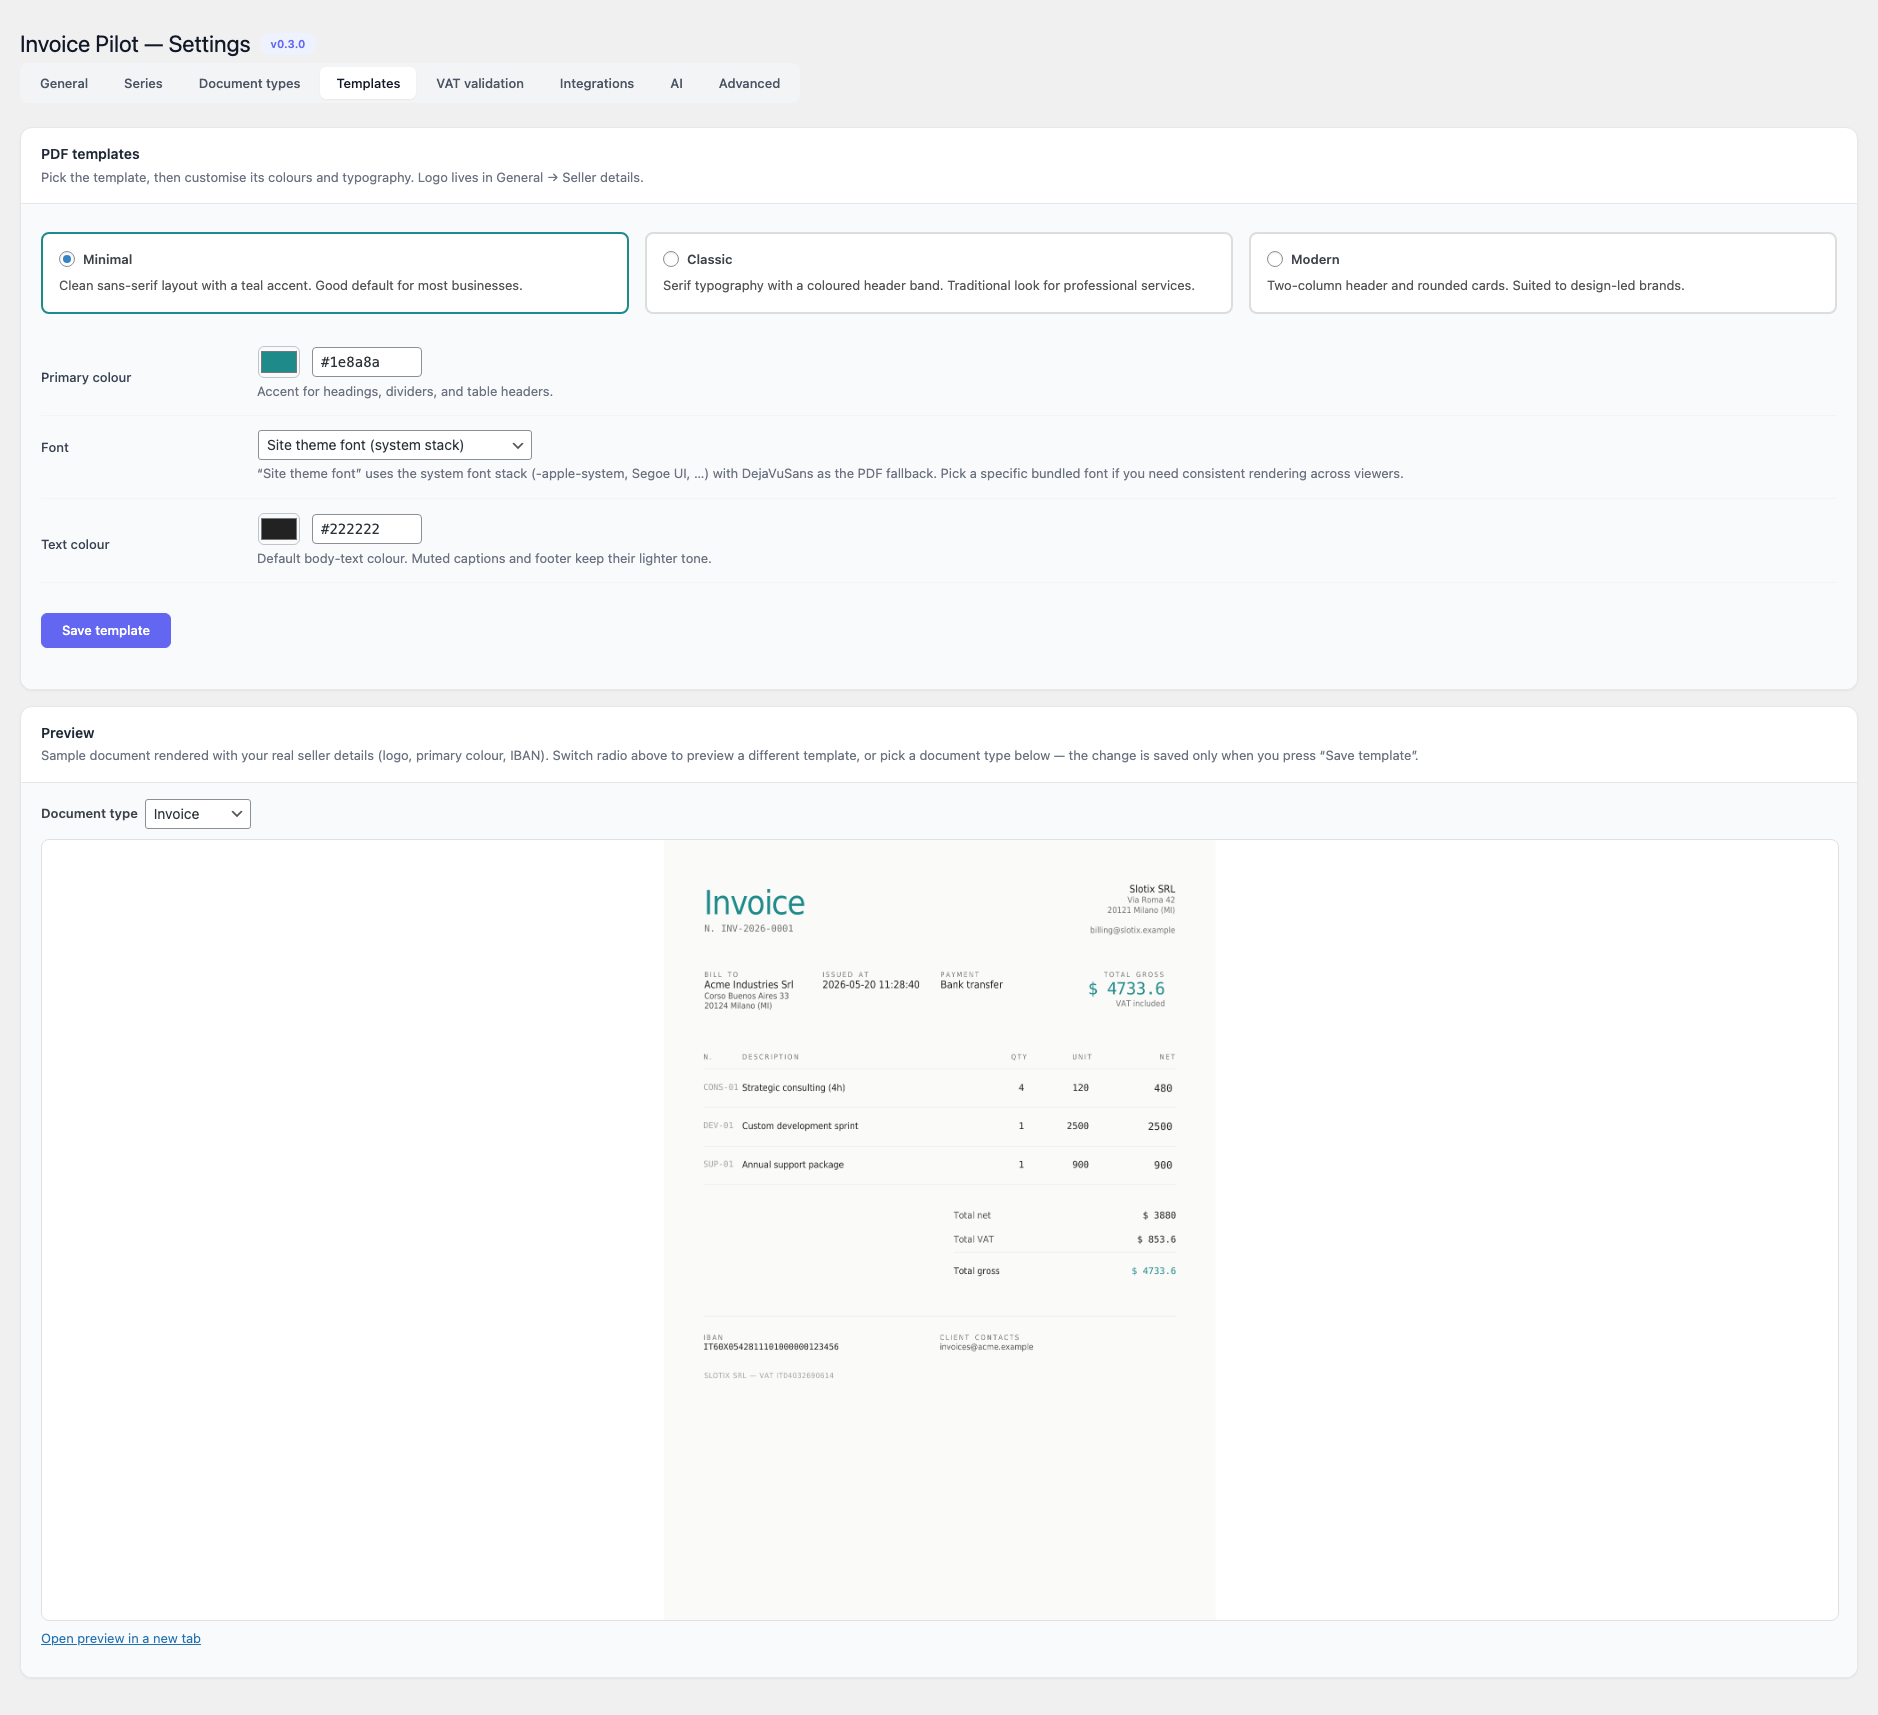Open the Primary colour teal swatch picker
This screenshot has width=1878, height=1715.
coord(279,362)
